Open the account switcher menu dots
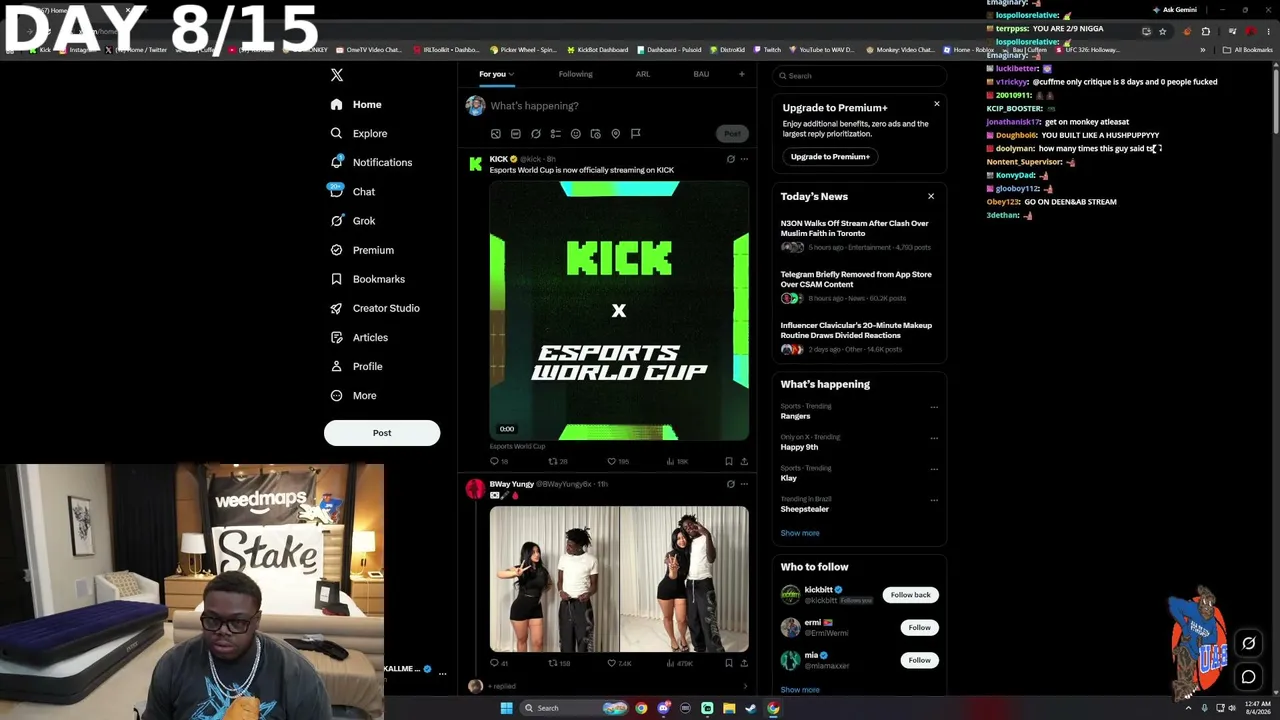 point(442,673)
